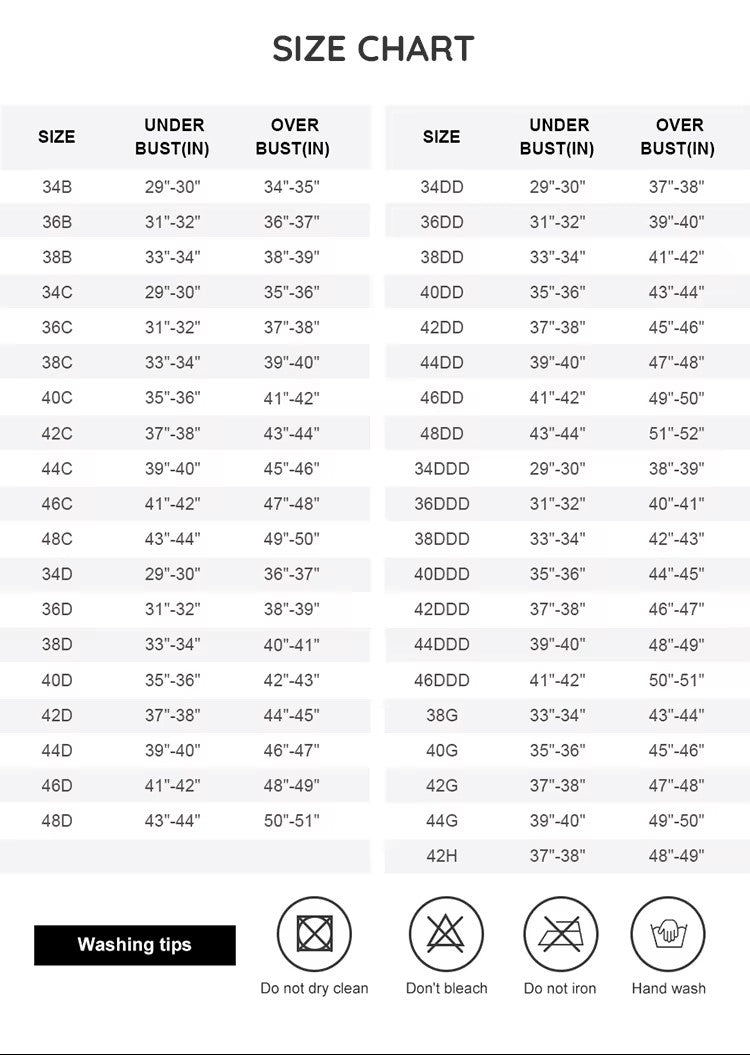Click the Hand wash caption text
The height and width of the screenshot is (1055, 750).
(x=669, y=988)
